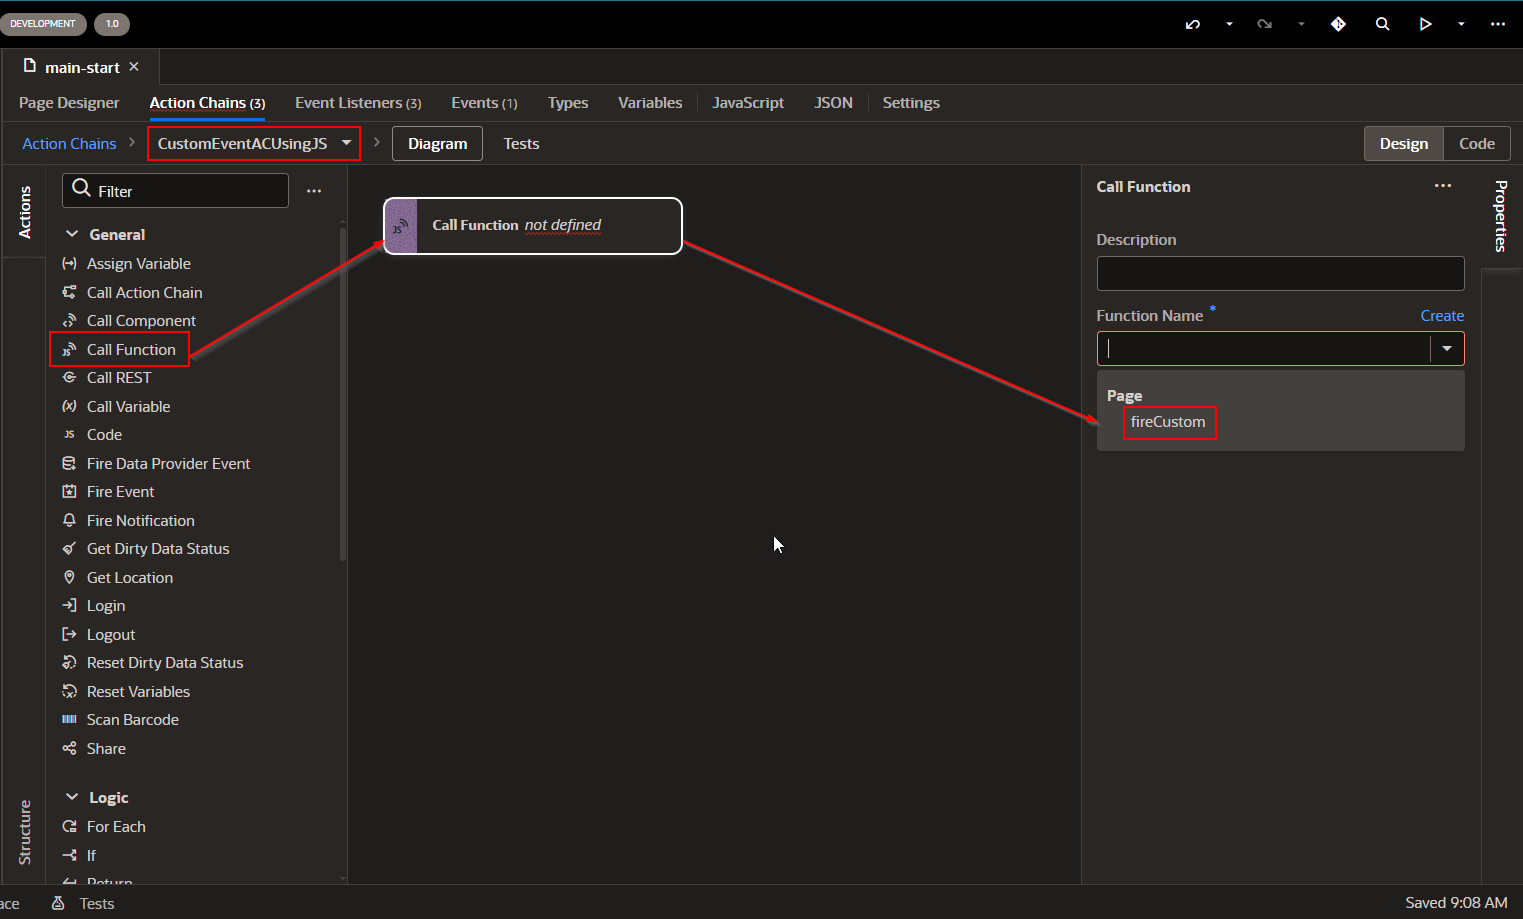Image resolution: width=1523 pixels, height=919 pixels.
Task: Select Call Function action icon in palette
Action: 69,349
